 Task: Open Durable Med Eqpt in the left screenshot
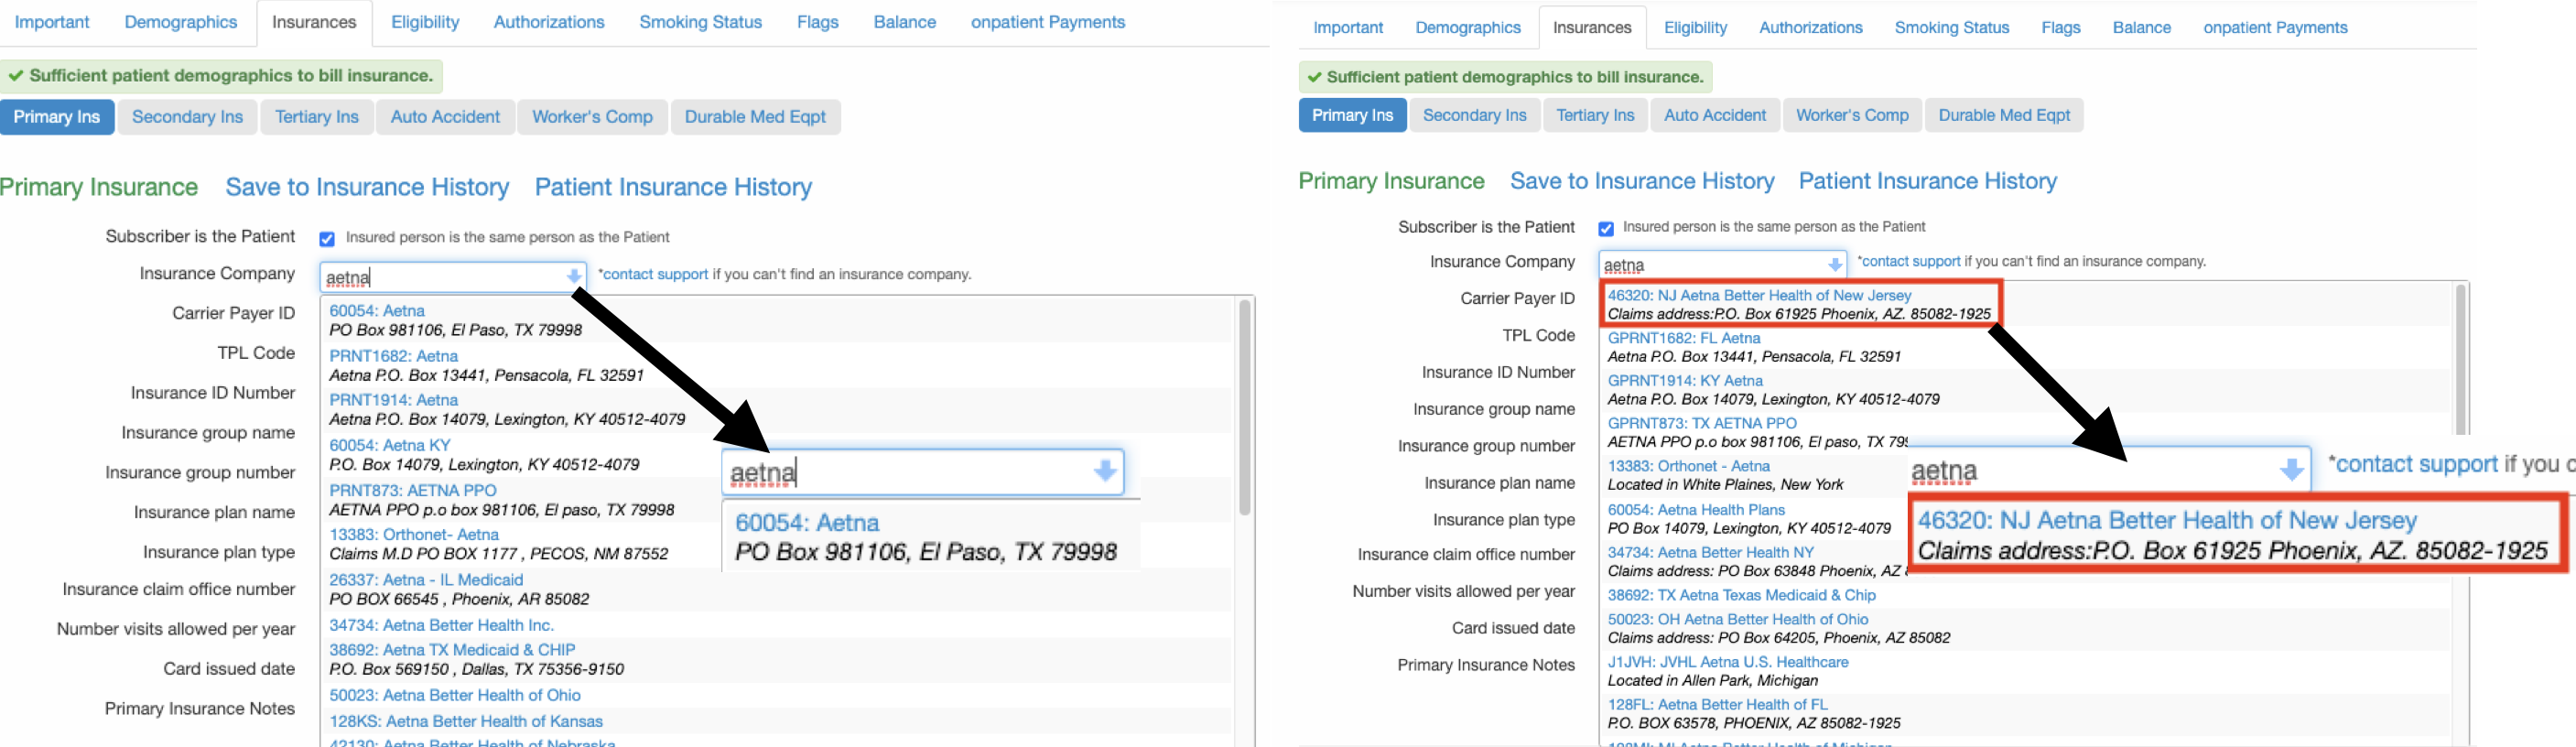[755, 117]
